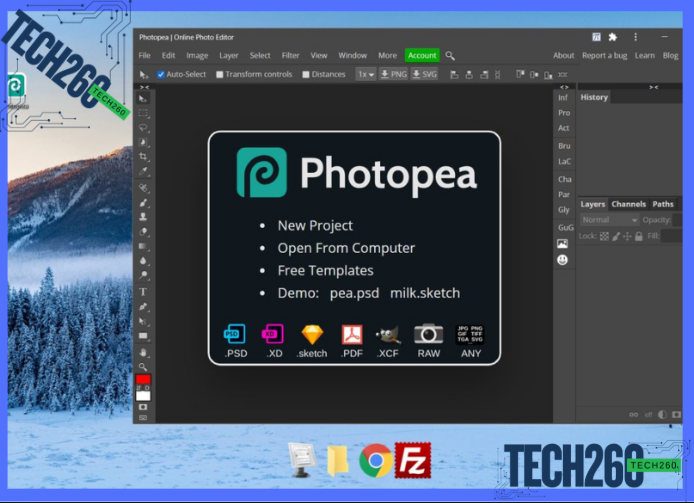Click the .PDF file icon
Viewport: 694px width, 503px height.
351,334
